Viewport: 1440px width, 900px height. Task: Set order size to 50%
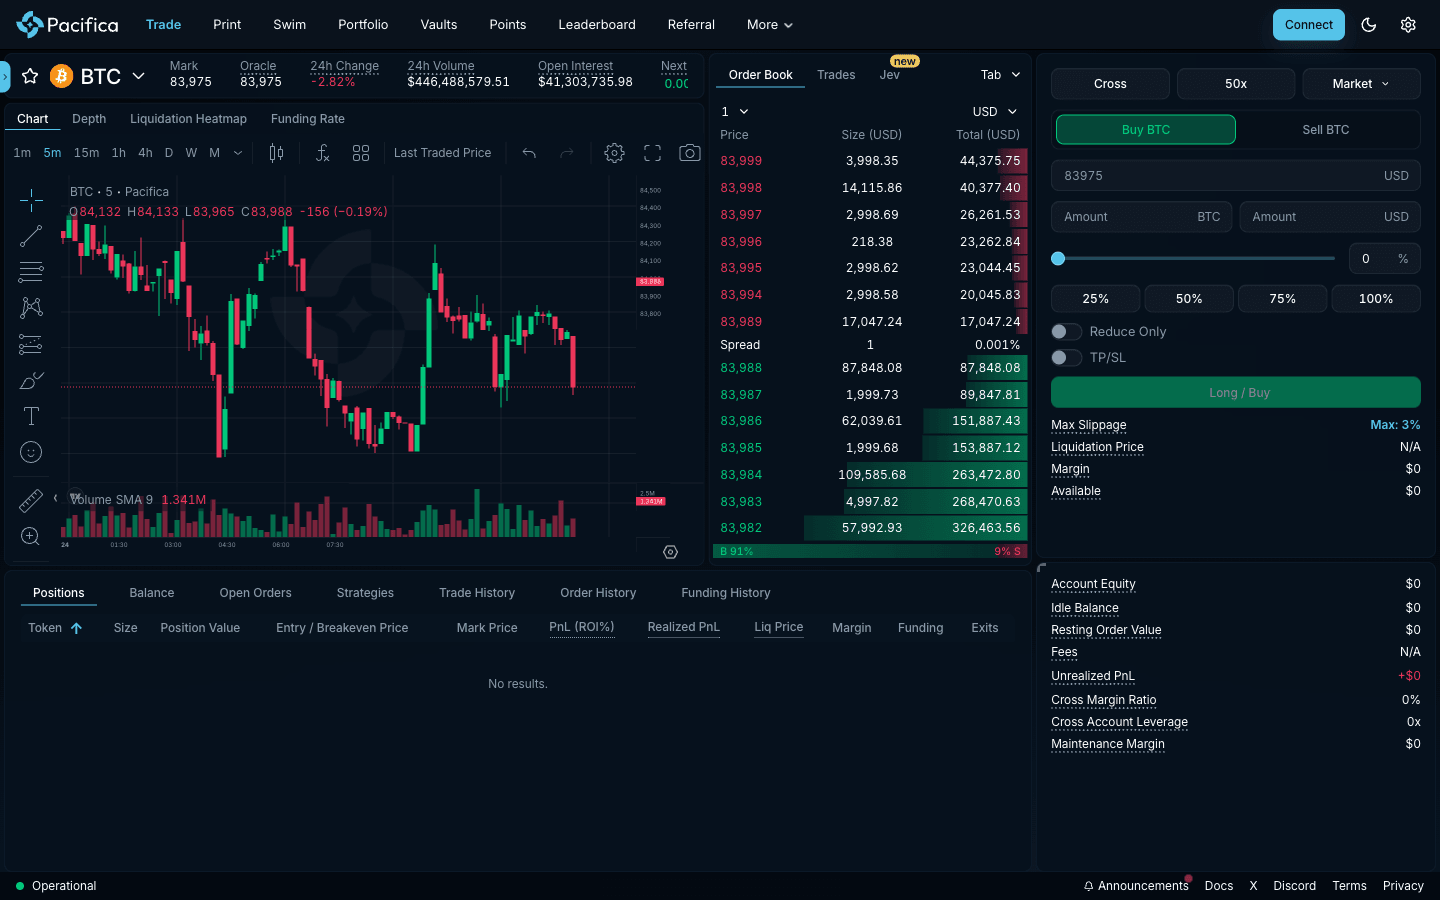1189,299
